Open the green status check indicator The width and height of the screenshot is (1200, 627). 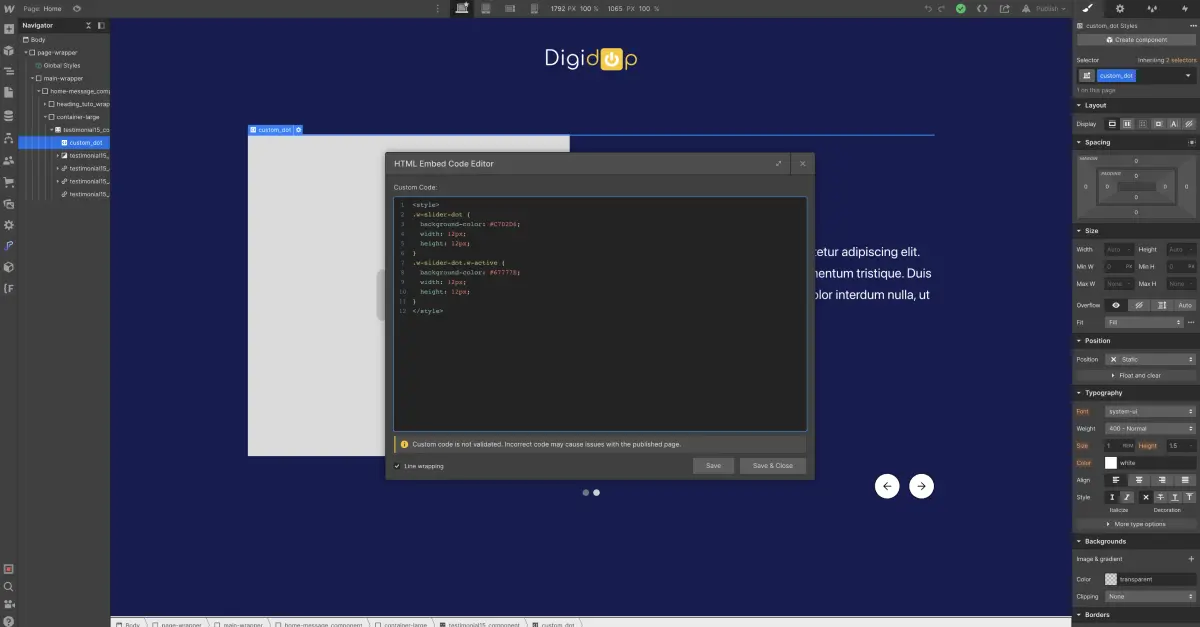(960, 8)
